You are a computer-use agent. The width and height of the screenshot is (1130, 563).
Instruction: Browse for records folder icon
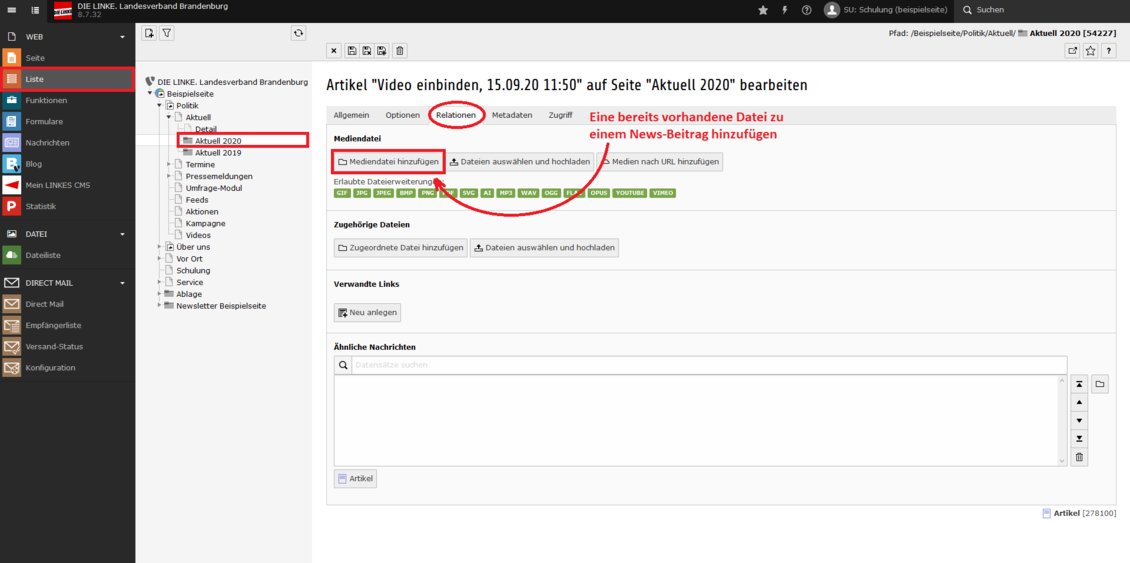tap(1100, 384)
